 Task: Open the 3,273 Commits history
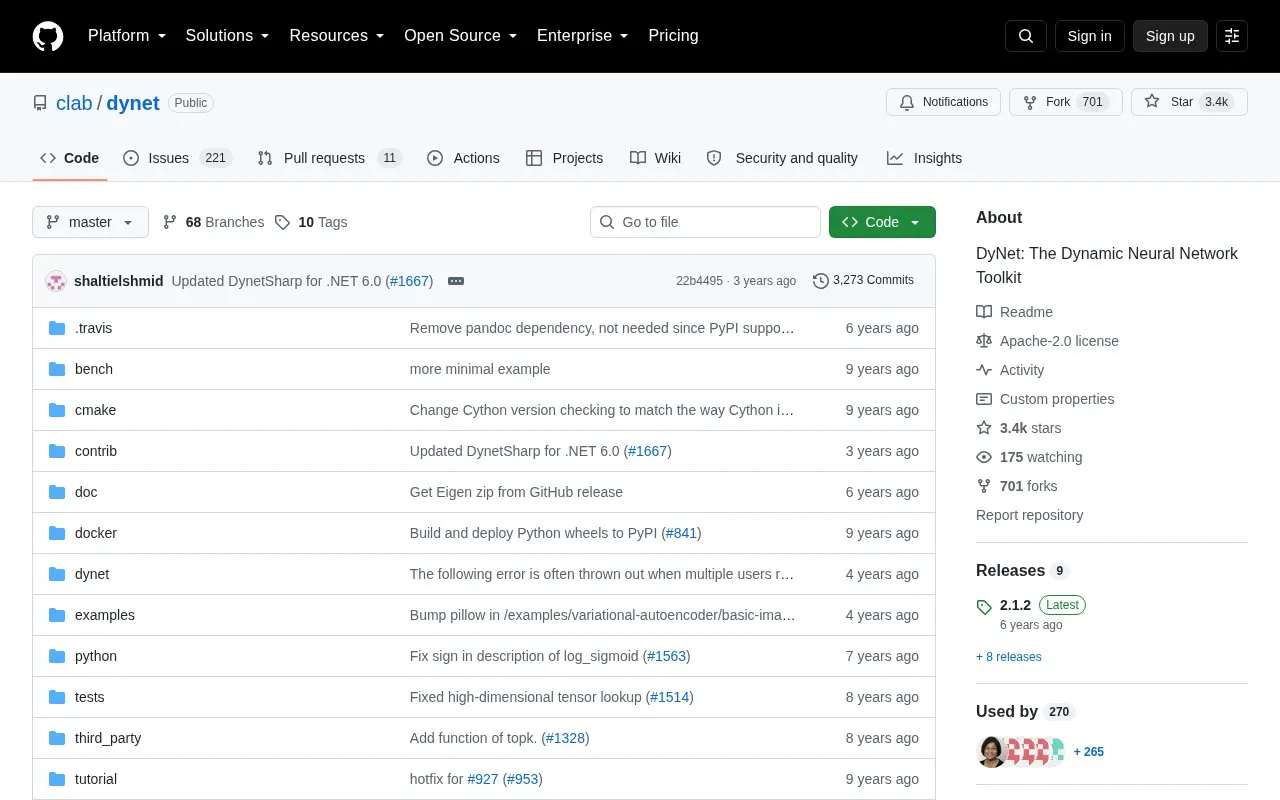pos(864,280)
